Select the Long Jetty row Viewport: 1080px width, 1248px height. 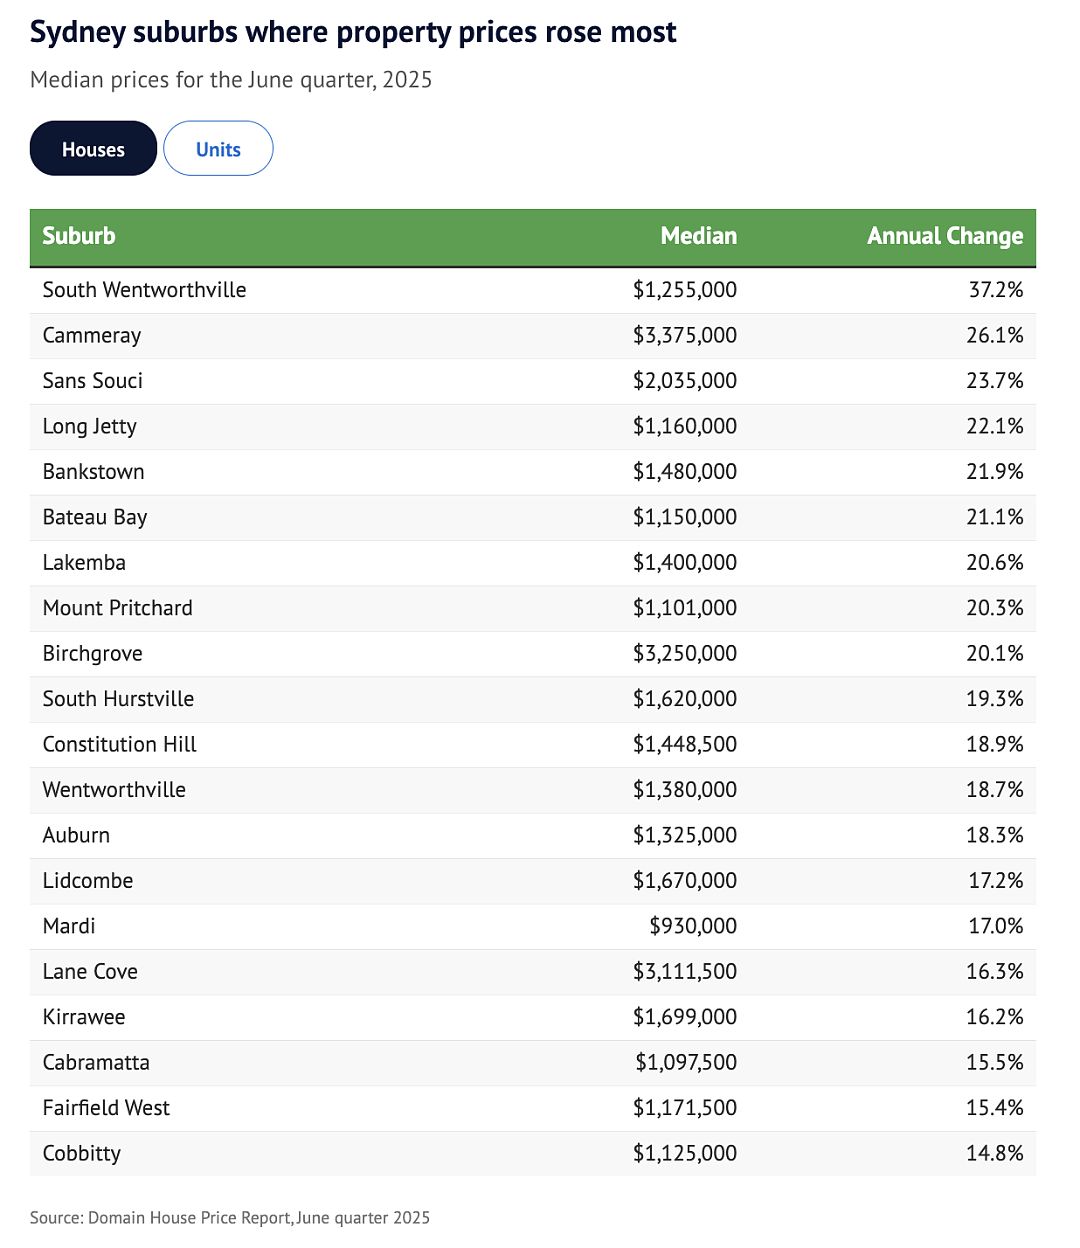[x=533, y=427]
